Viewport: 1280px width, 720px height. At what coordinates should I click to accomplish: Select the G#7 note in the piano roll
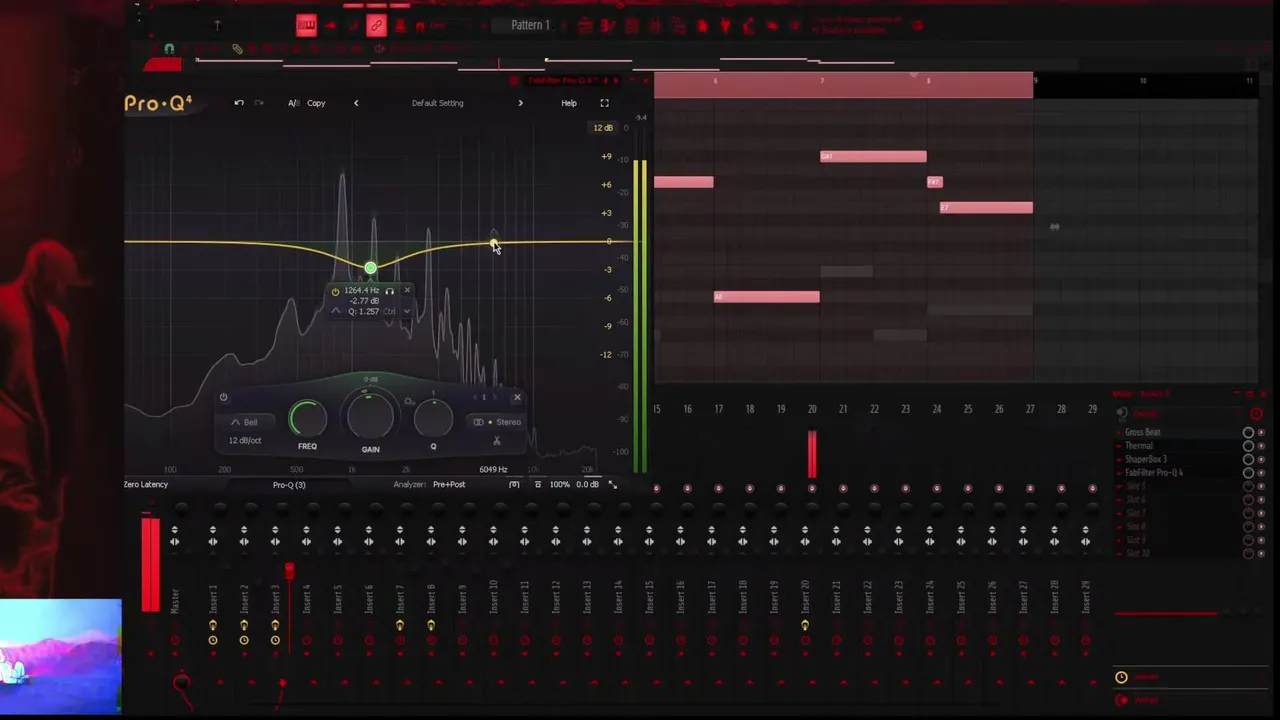pyautogui.click(x=873, y=156)
